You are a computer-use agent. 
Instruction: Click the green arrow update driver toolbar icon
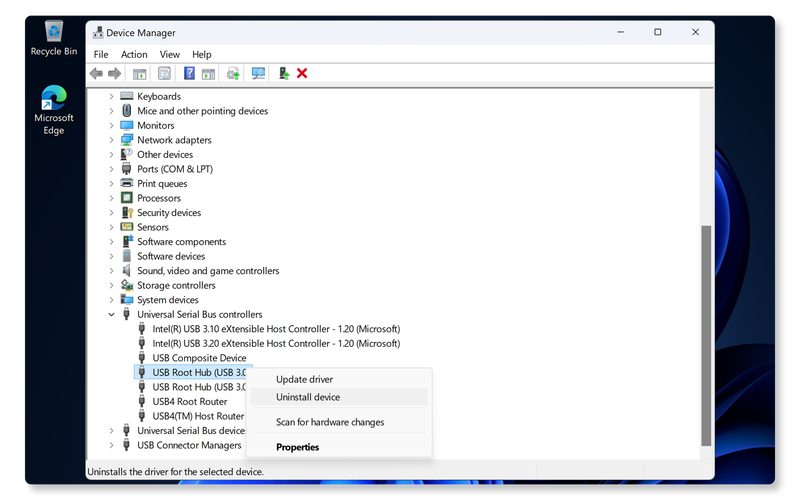coord(284,73)
